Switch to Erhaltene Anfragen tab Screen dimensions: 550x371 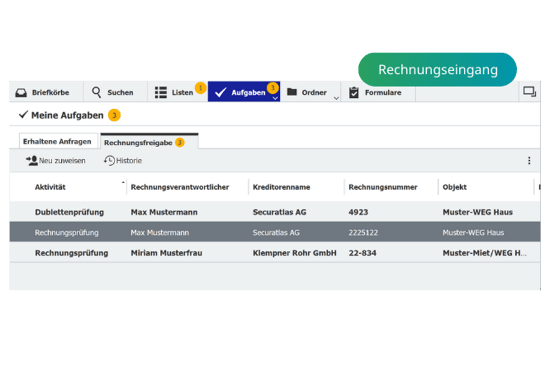point(58,141)
